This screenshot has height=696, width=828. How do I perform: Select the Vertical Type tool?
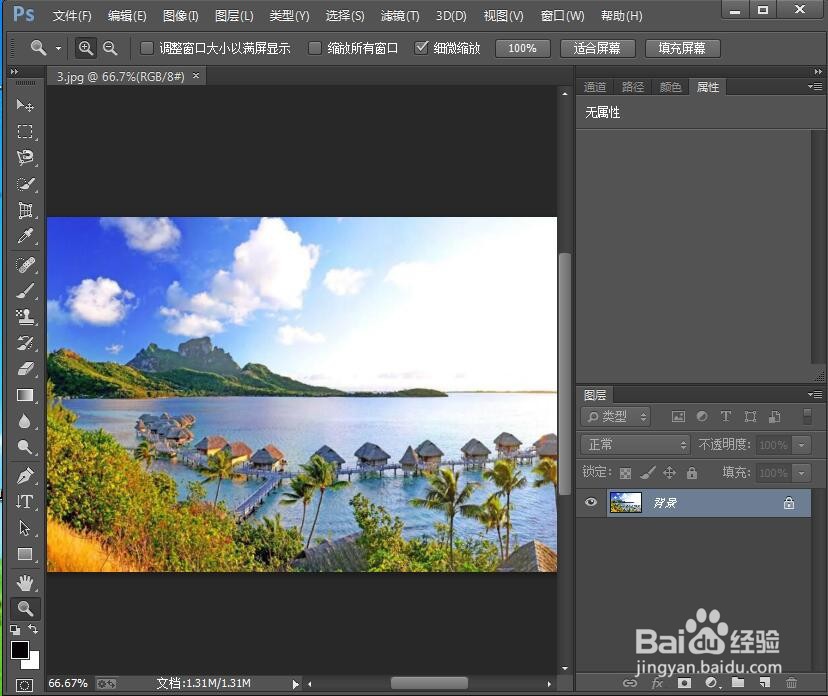click(25, 502)
